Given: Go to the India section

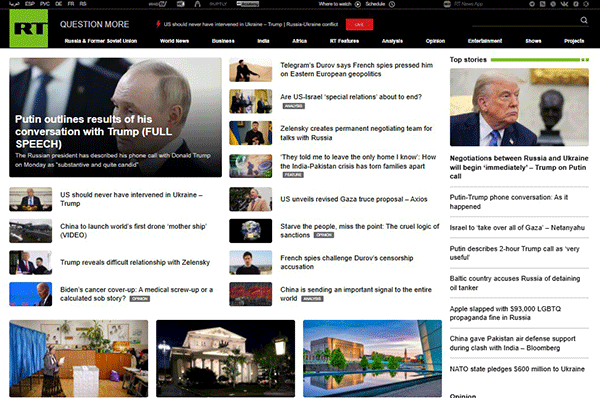Looking at the screenshot, I should 263,41.
